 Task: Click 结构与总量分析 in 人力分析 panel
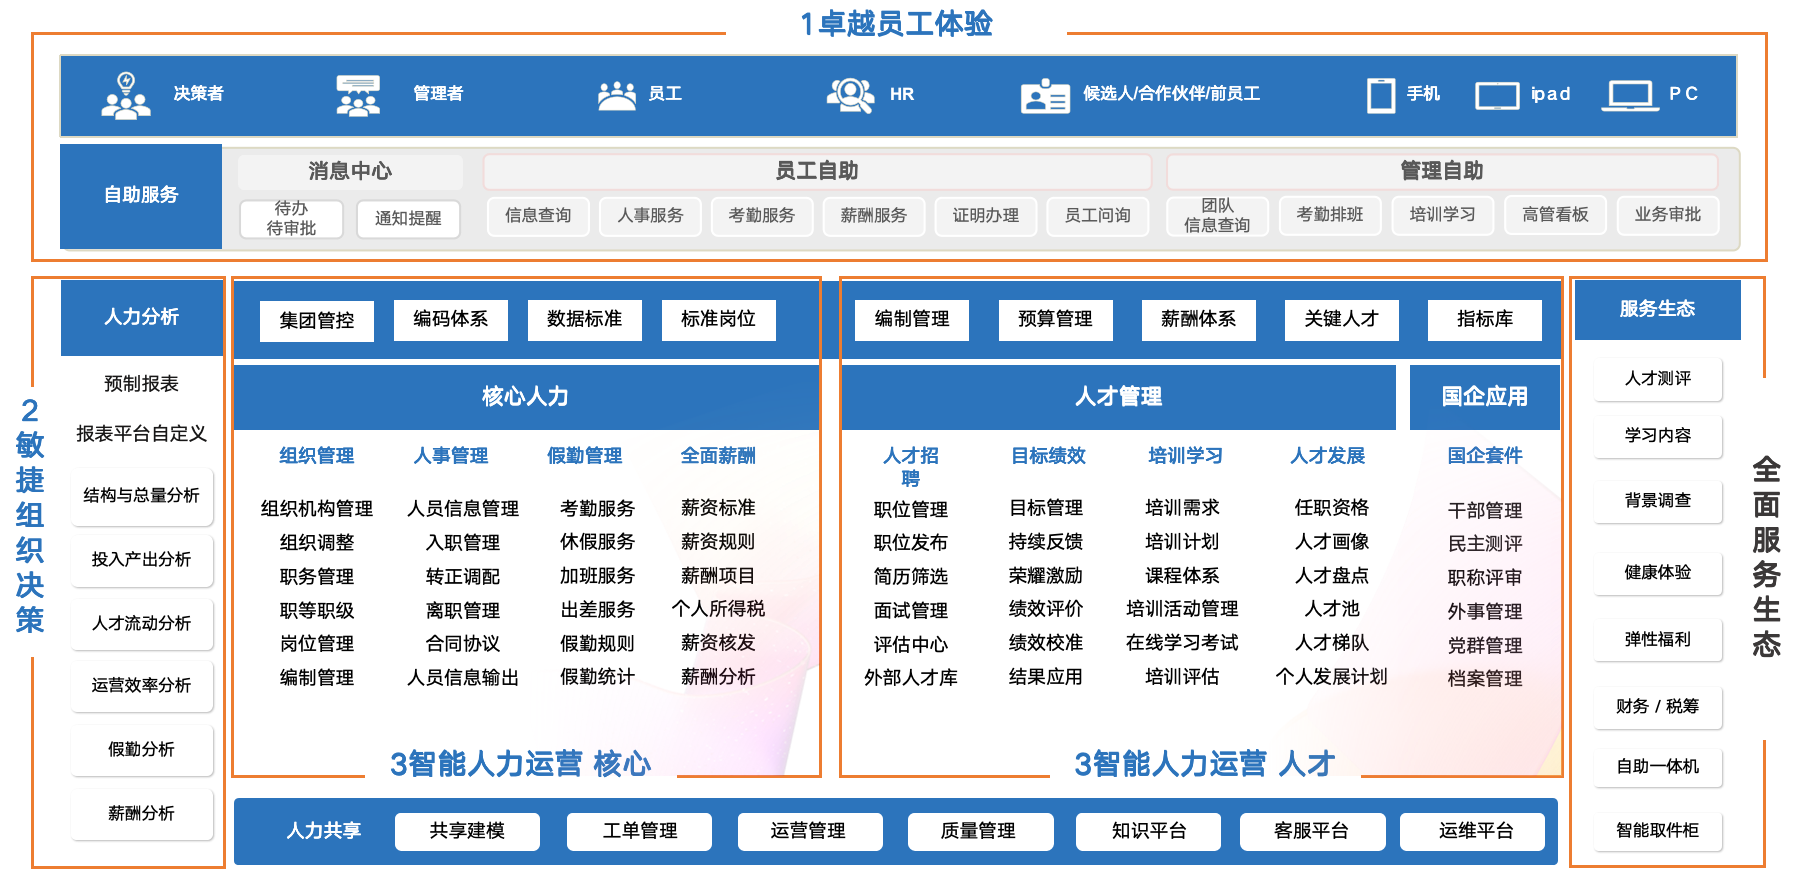[141, 496]
